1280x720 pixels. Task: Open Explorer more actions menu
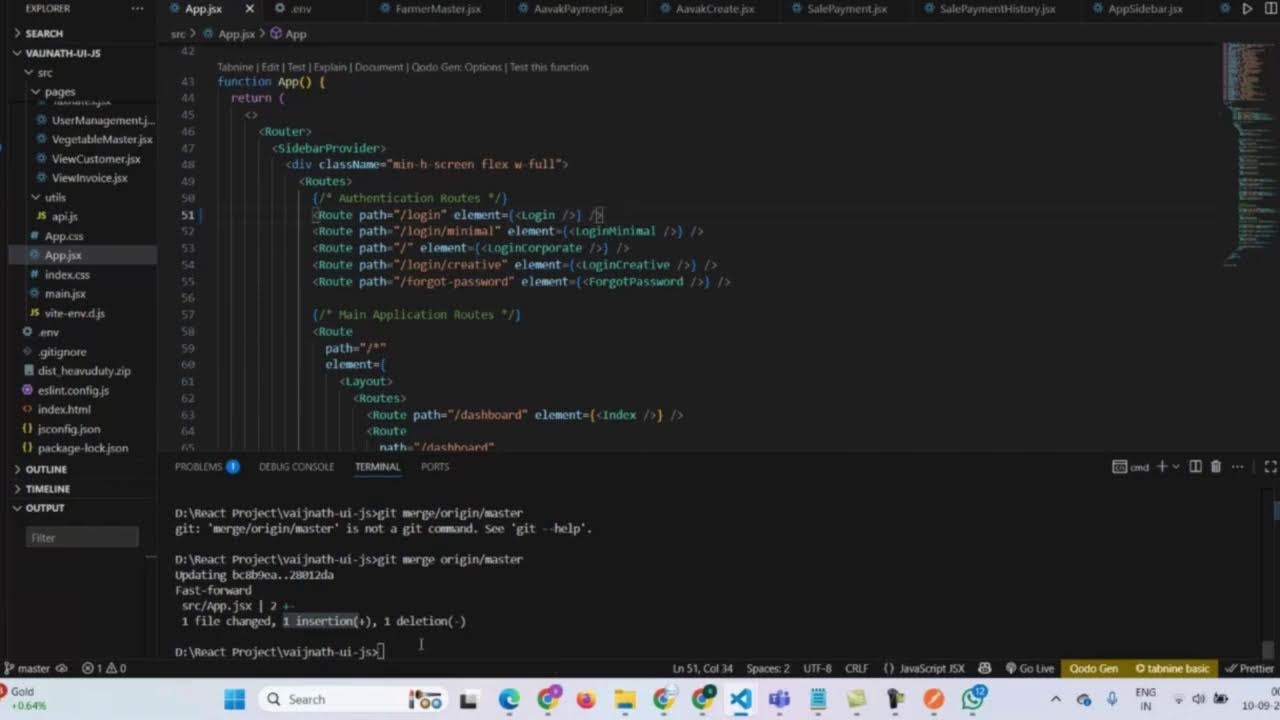(x=138, y=9)
